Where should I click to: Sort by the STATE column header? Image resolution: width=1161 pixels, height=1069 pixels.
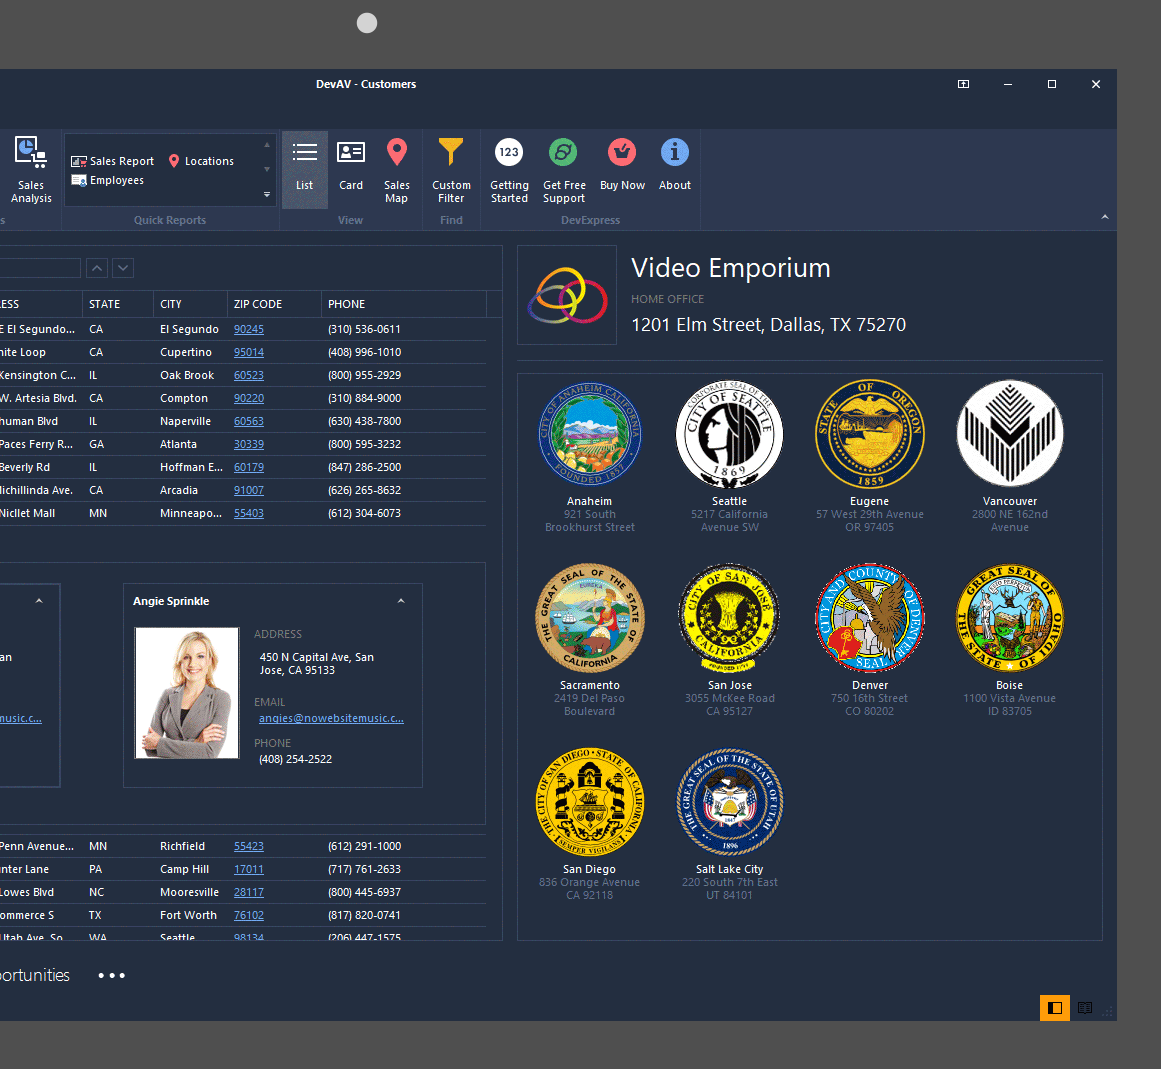point(118,304)
